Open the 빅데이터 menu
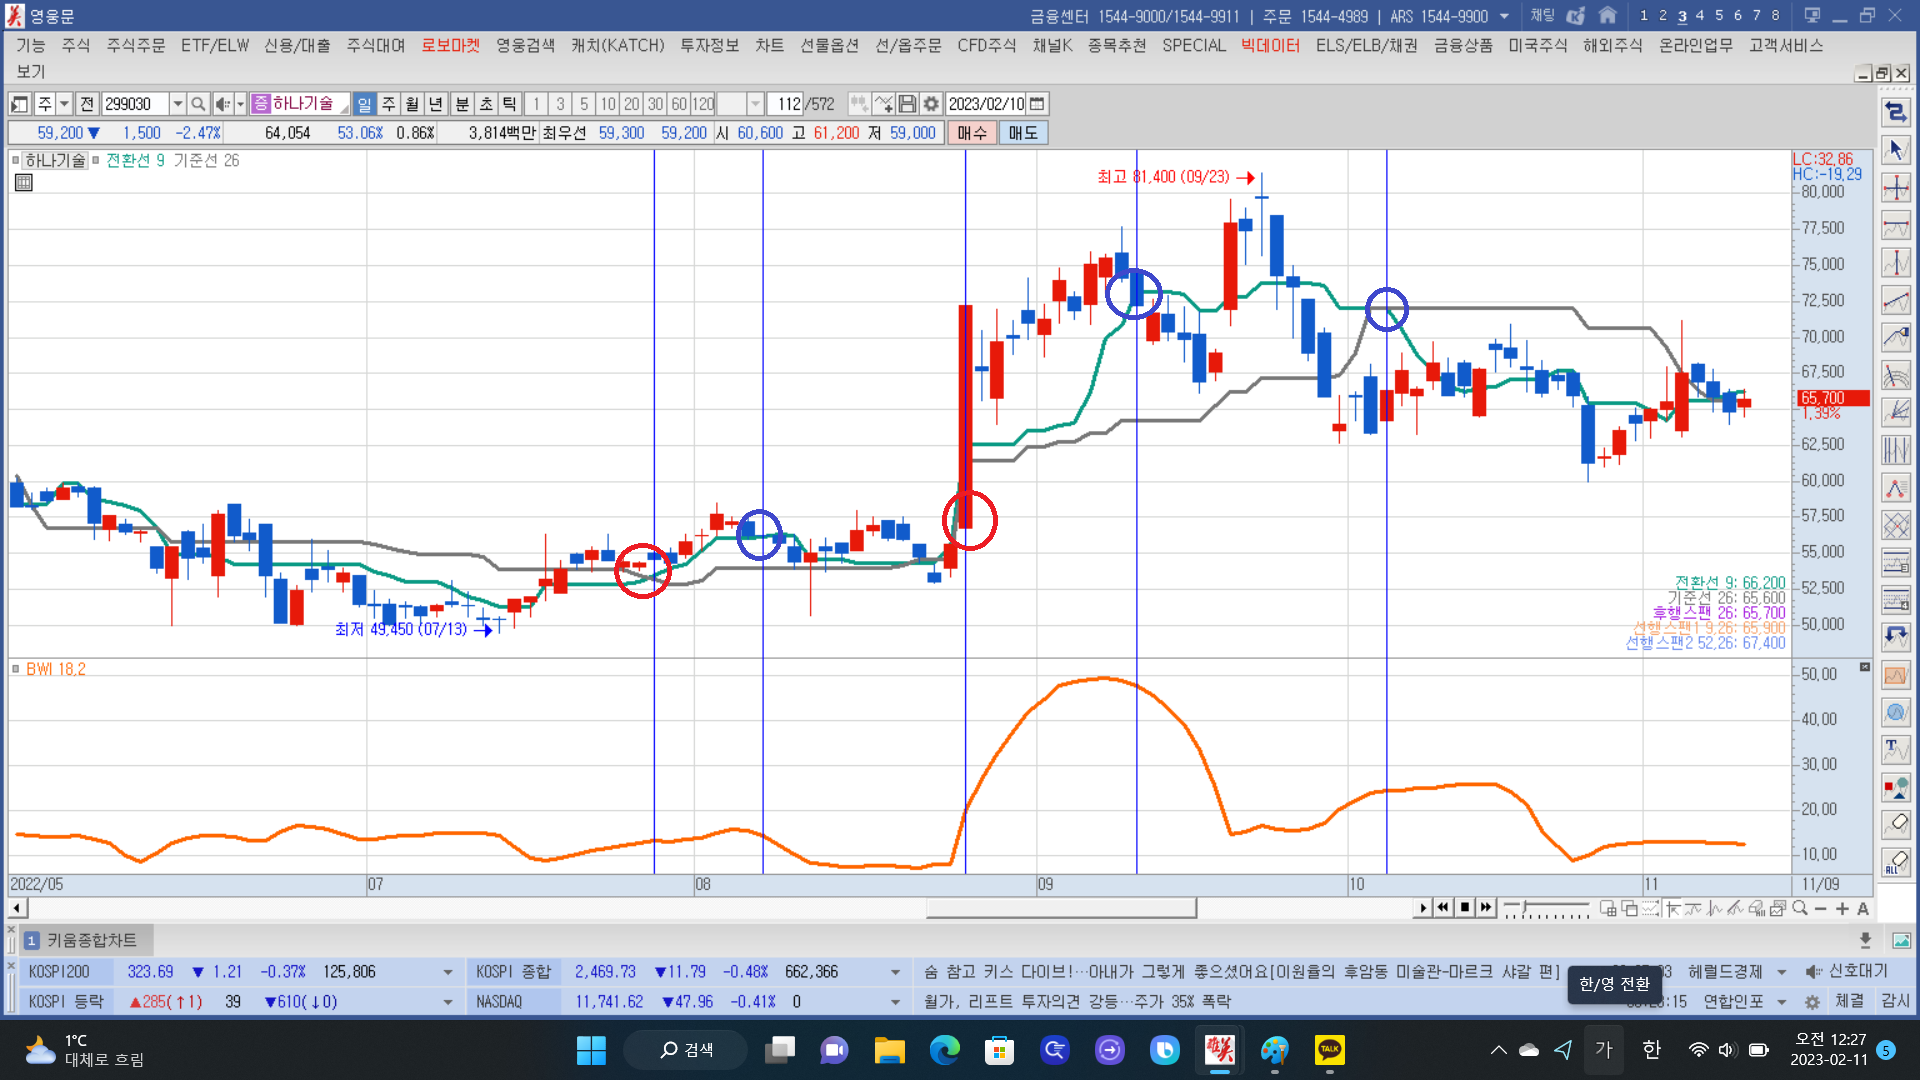 pos(1270,46)
